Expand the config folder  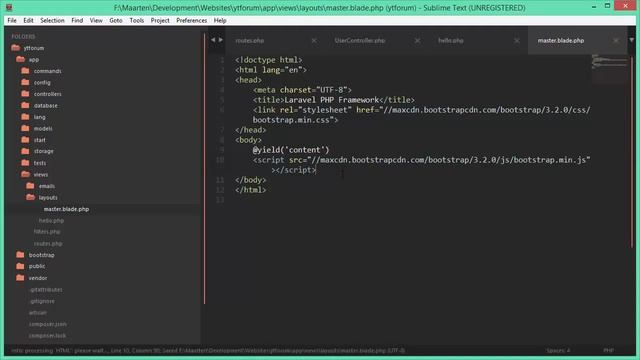coord(25,82)
